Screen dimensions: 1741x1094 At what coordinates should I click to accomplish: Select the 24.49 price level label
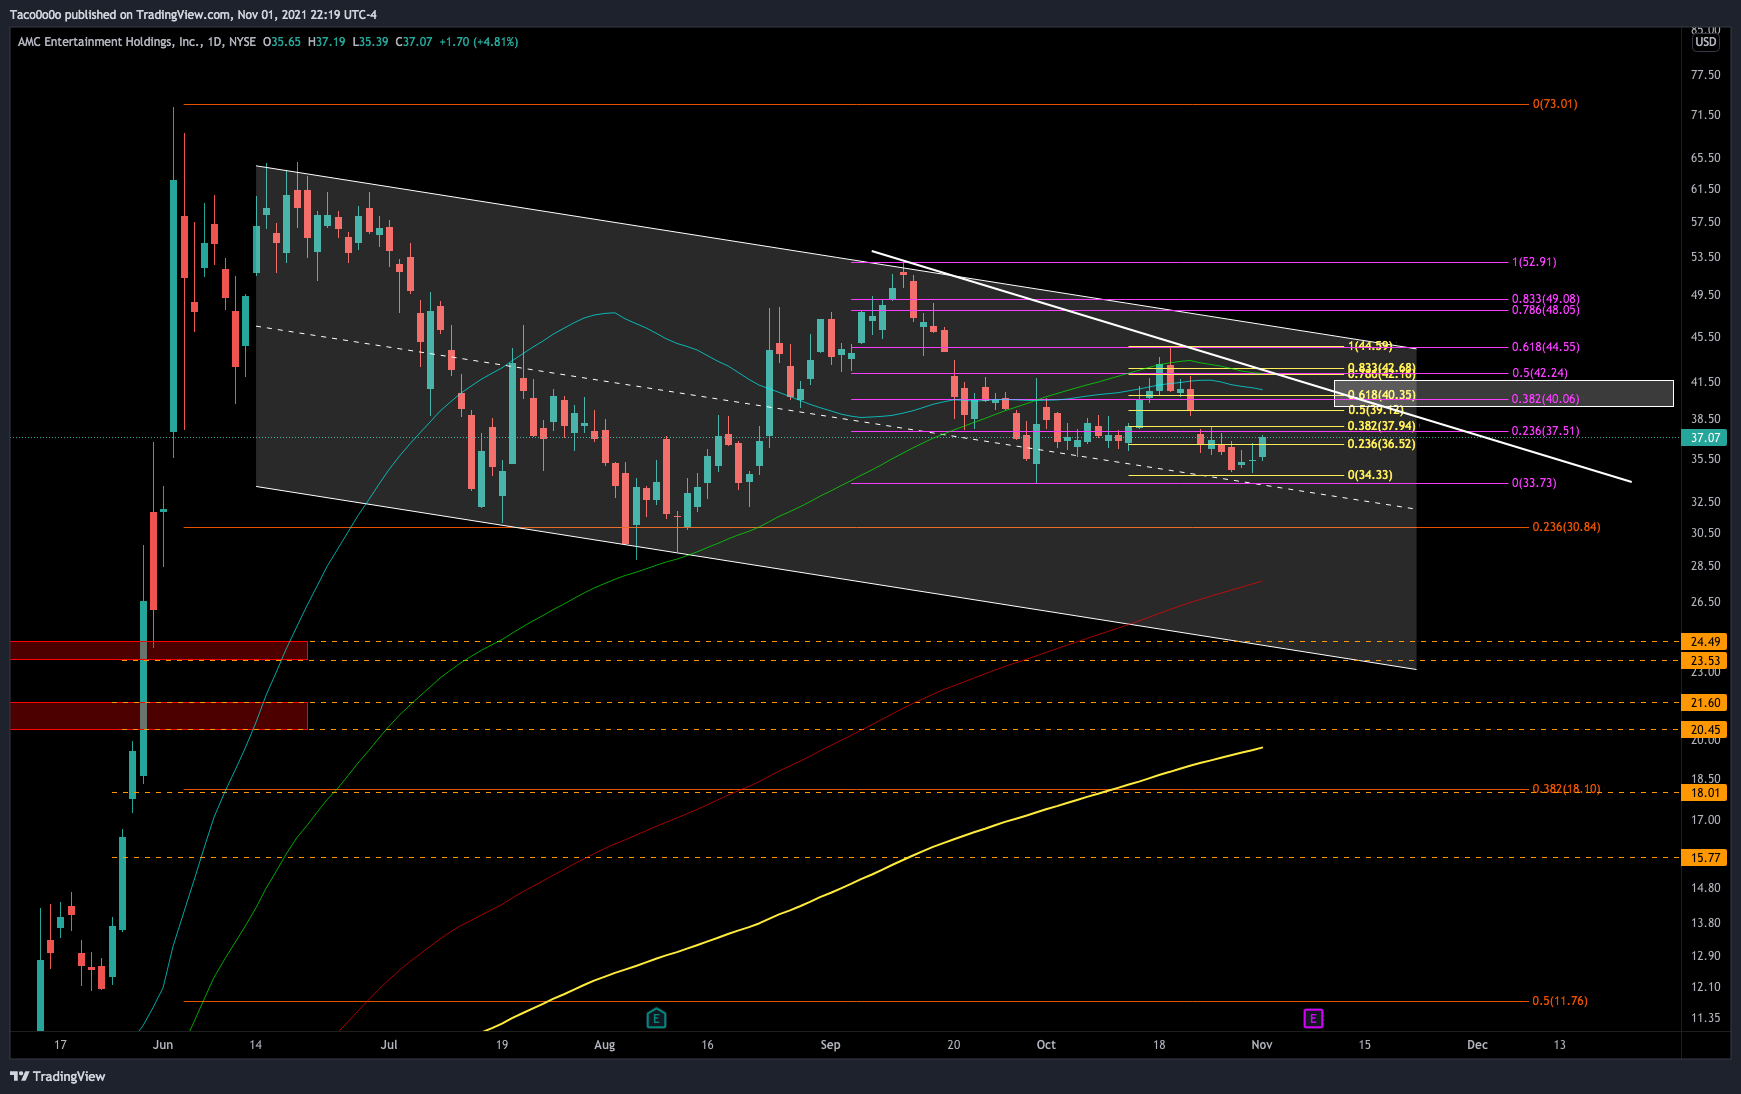coord(1706,642)
